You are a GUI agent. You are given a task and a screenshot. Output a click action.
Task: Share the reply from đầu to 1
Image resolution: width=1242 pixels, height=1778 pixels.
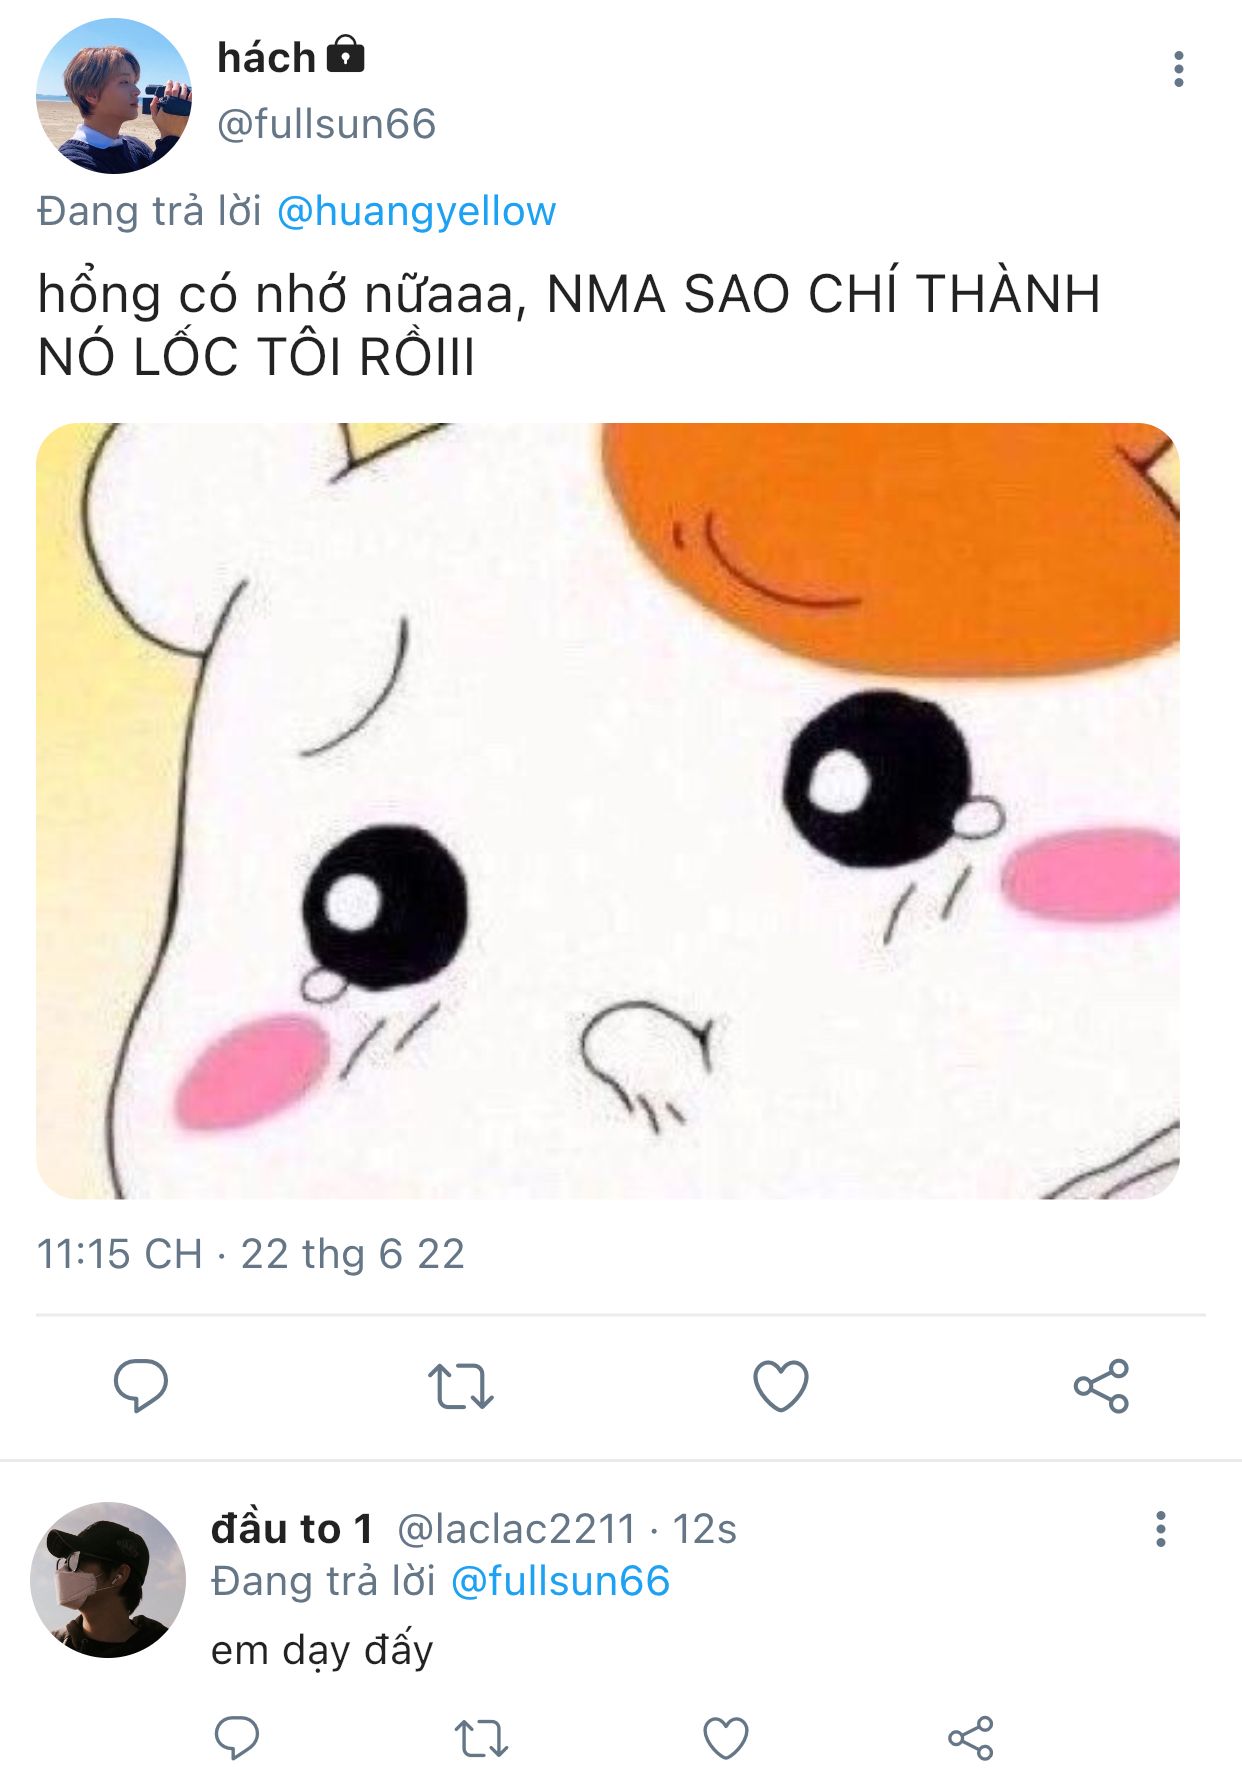pyautogui.click(x=971, y=1738)
